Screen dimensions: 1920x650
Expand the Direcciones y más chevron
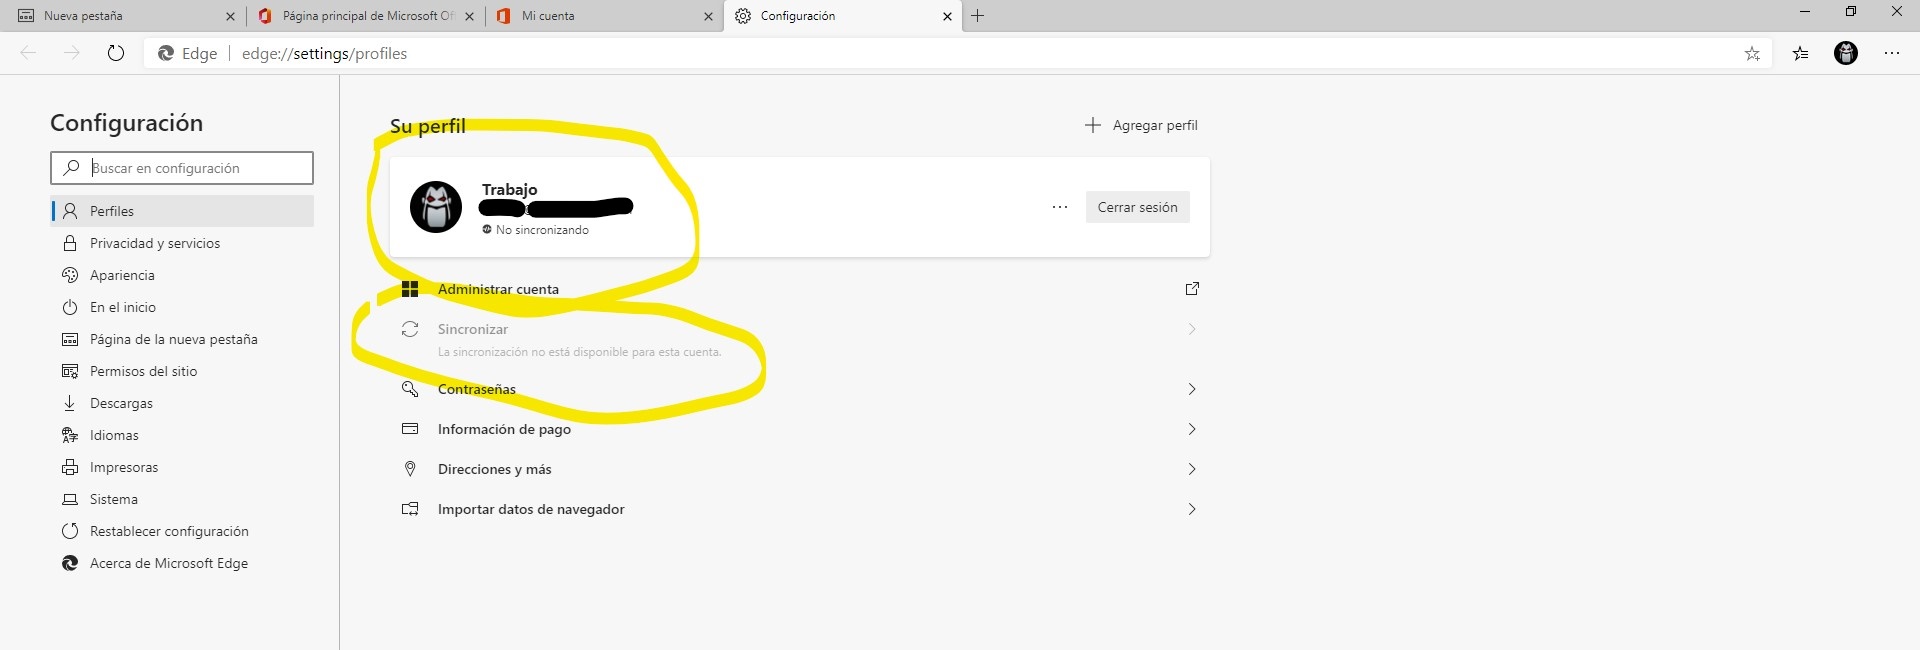[1192, 469]
